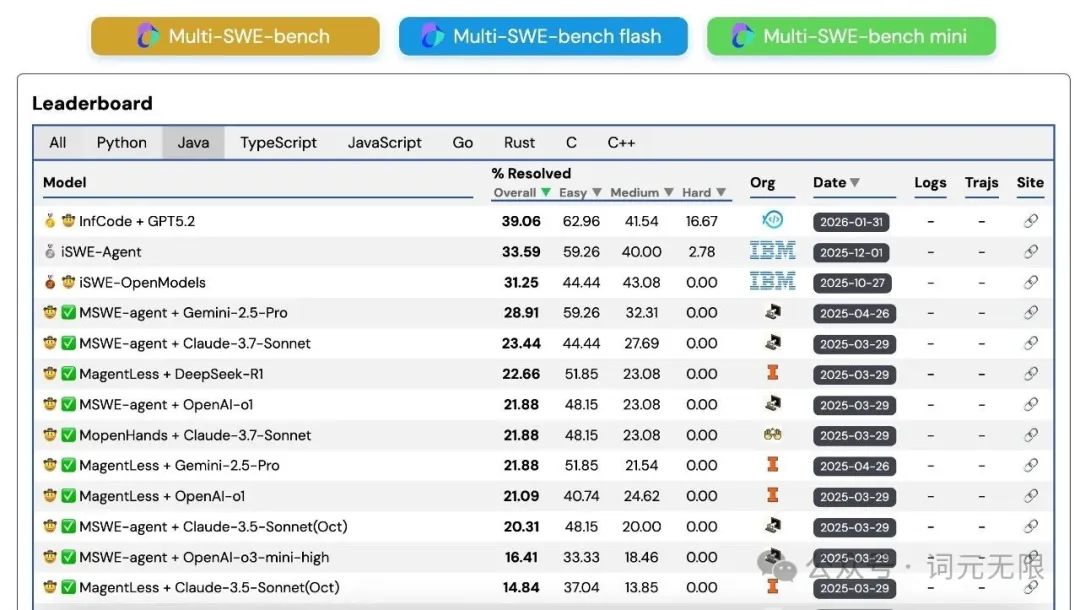The width and height of the screenshot is (1080, 610).
Task: Click the Model column header
Action: (x=65, y=182)
